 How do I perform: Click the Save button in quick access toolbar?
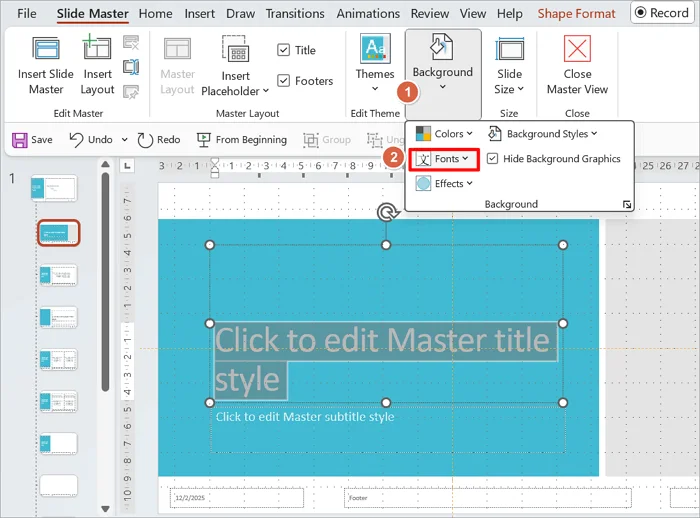[32, 140]
